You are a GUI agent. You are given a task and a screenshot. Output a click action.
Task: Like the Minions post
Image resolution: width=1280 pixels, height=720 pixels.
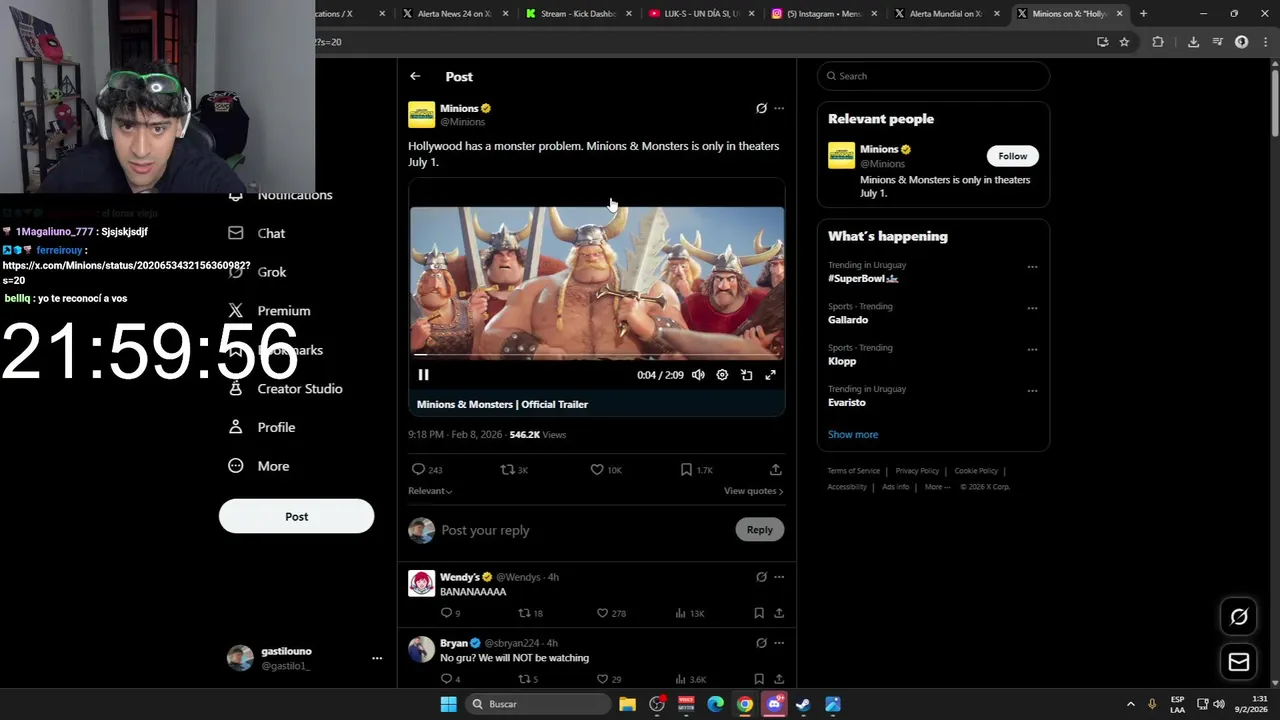point(606,469)
